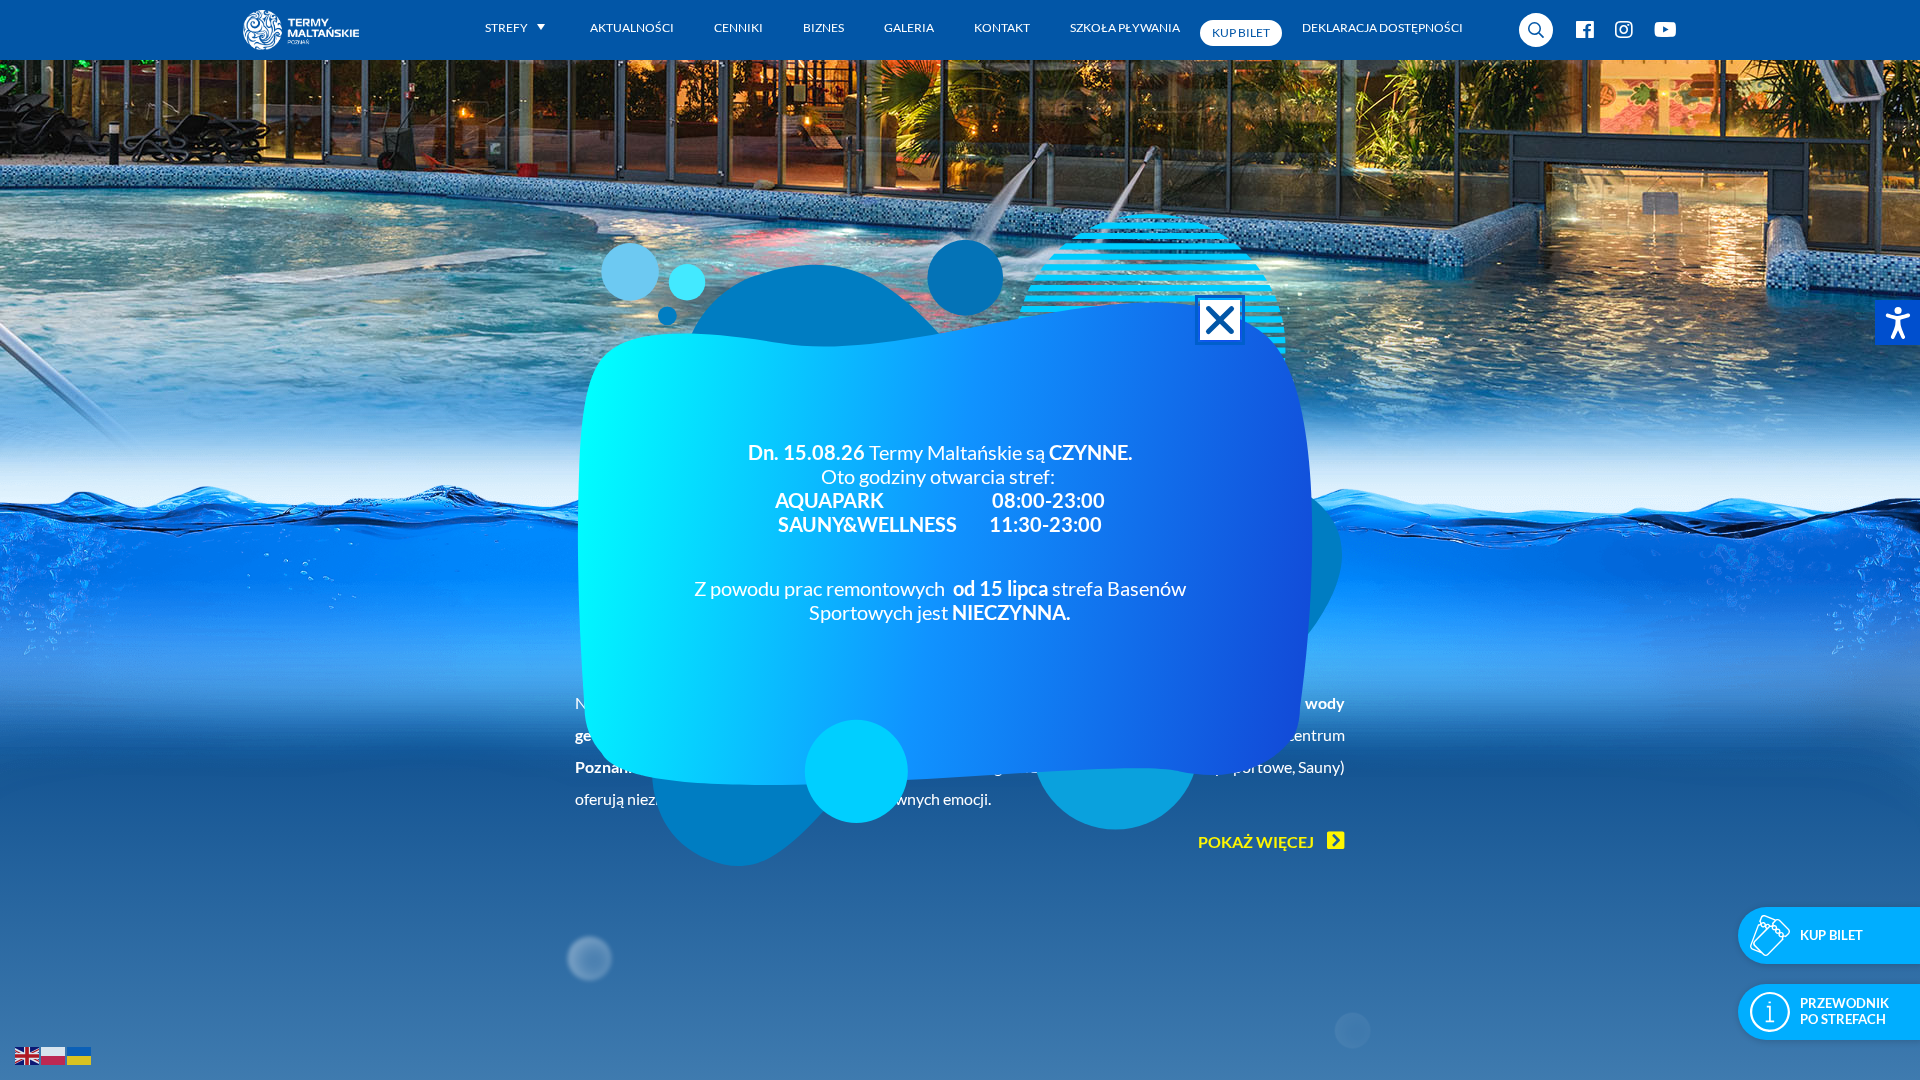Open the Facebook profile icon
The height and width of the screenshot is (1080, 1920).
click(1585, 29)
